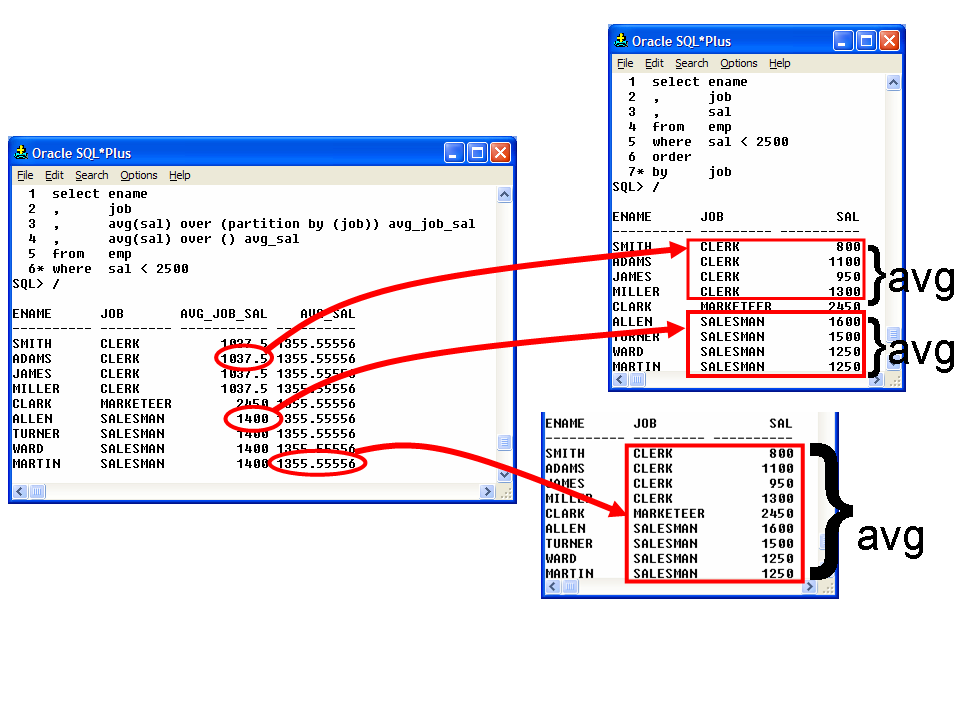Minimize the window with the avg(sal) query
This screenshot has width=960, height=720.
[x=455, y=153]
